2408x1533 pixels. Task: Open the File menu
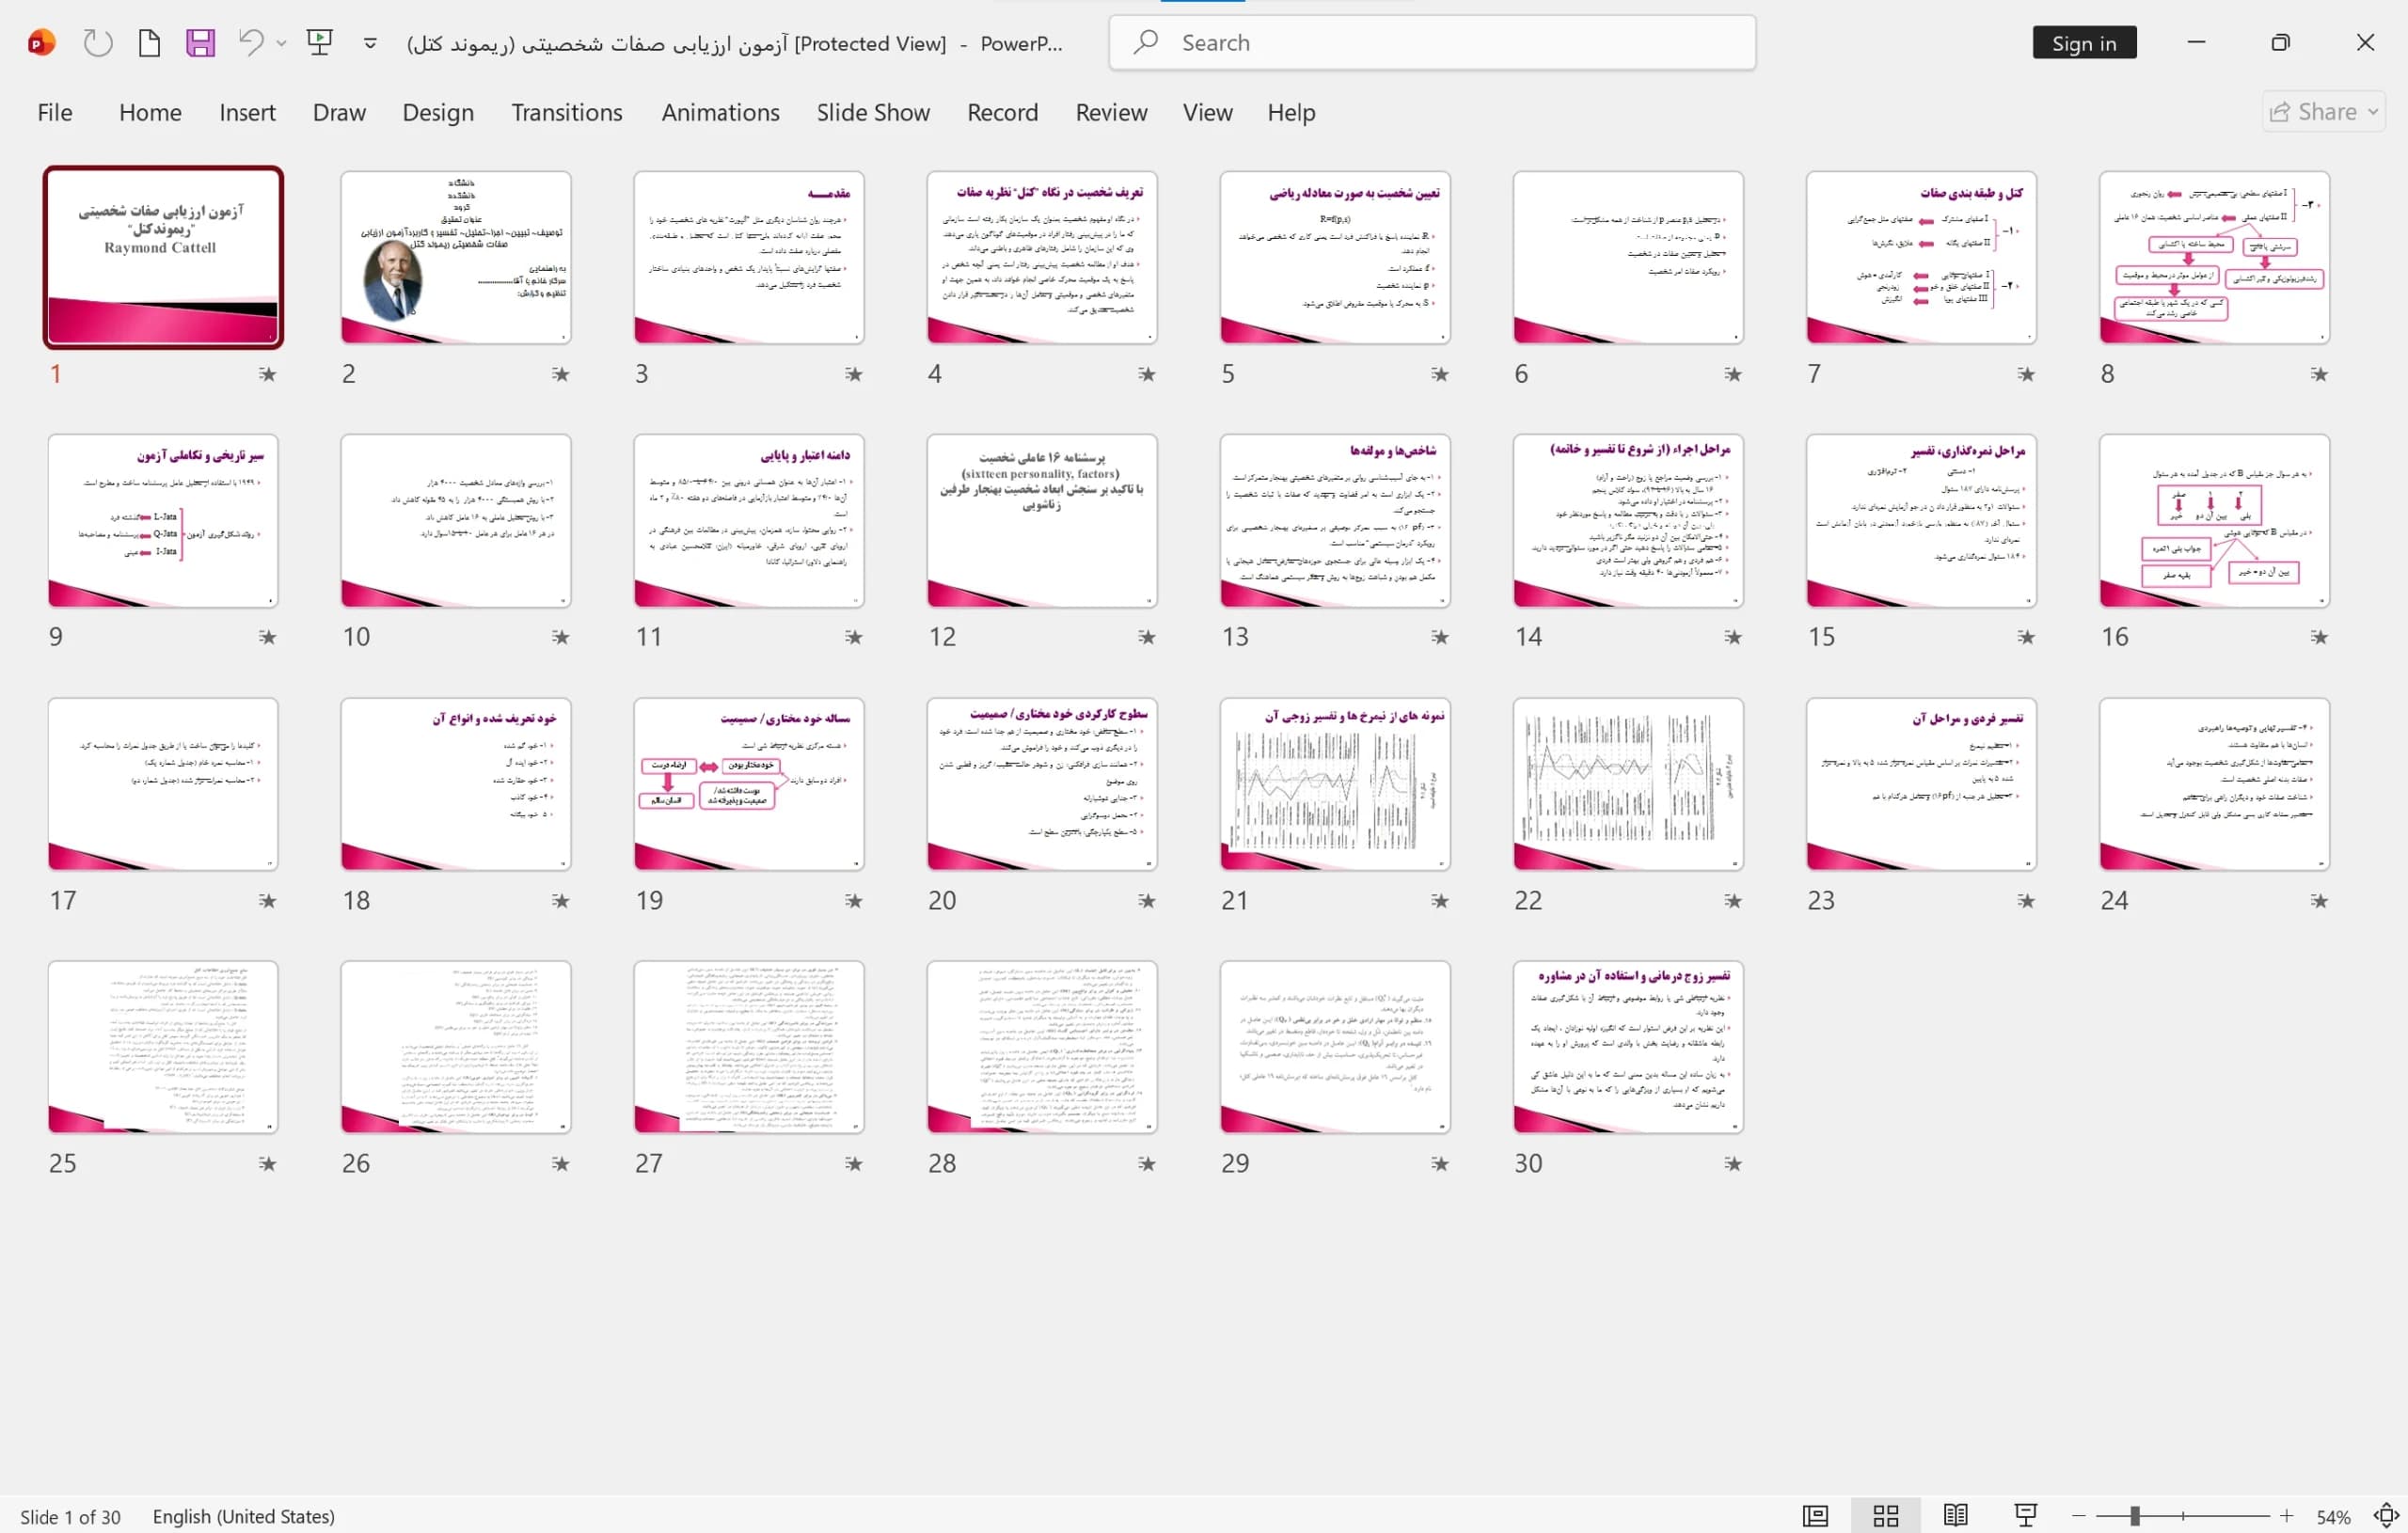pyautogui.click(x=55, y=112)
